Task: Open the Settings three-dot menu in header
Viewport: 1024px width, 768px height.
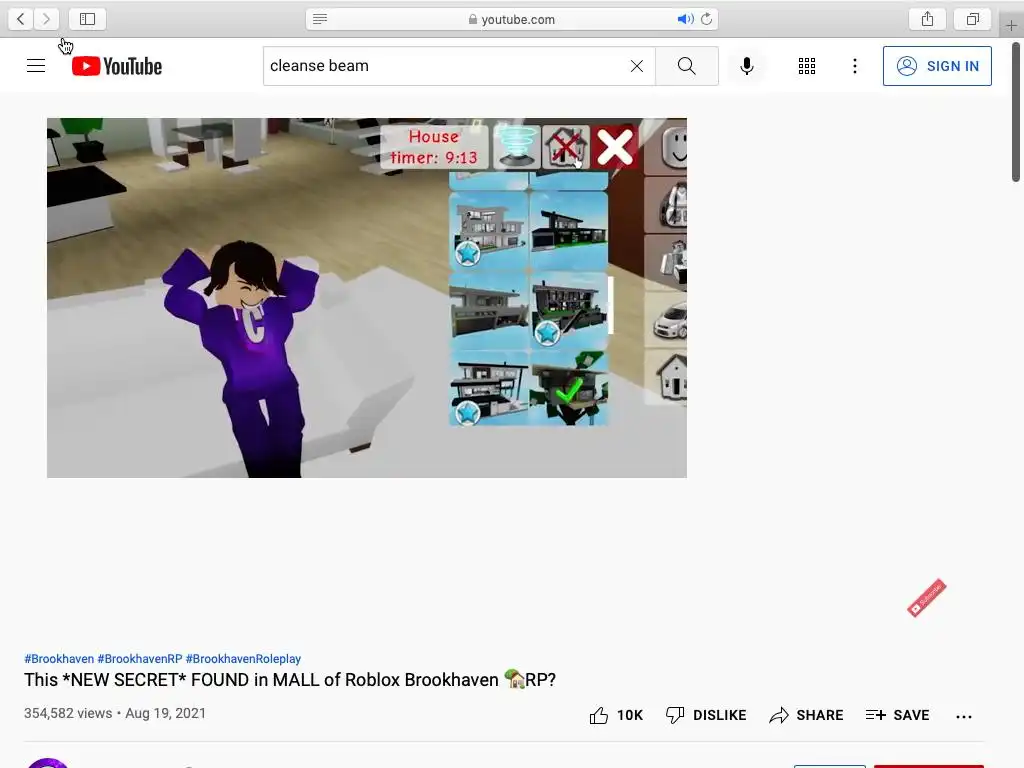Action: coord(855,66)
